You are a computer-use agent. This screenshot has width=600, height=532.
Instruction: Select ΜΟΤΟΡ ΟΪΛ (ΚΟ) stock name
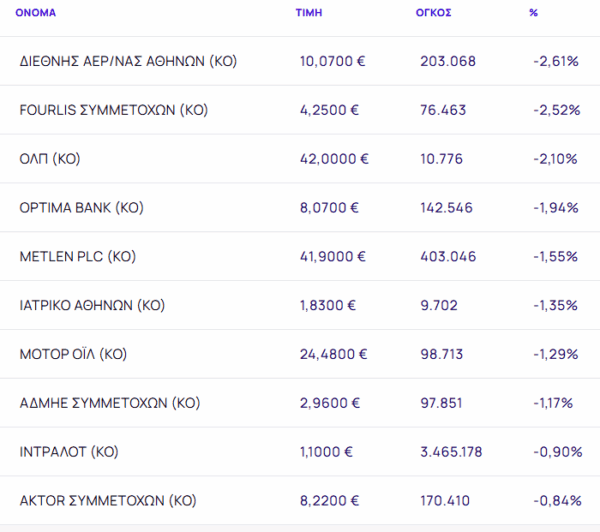point(73,354)
